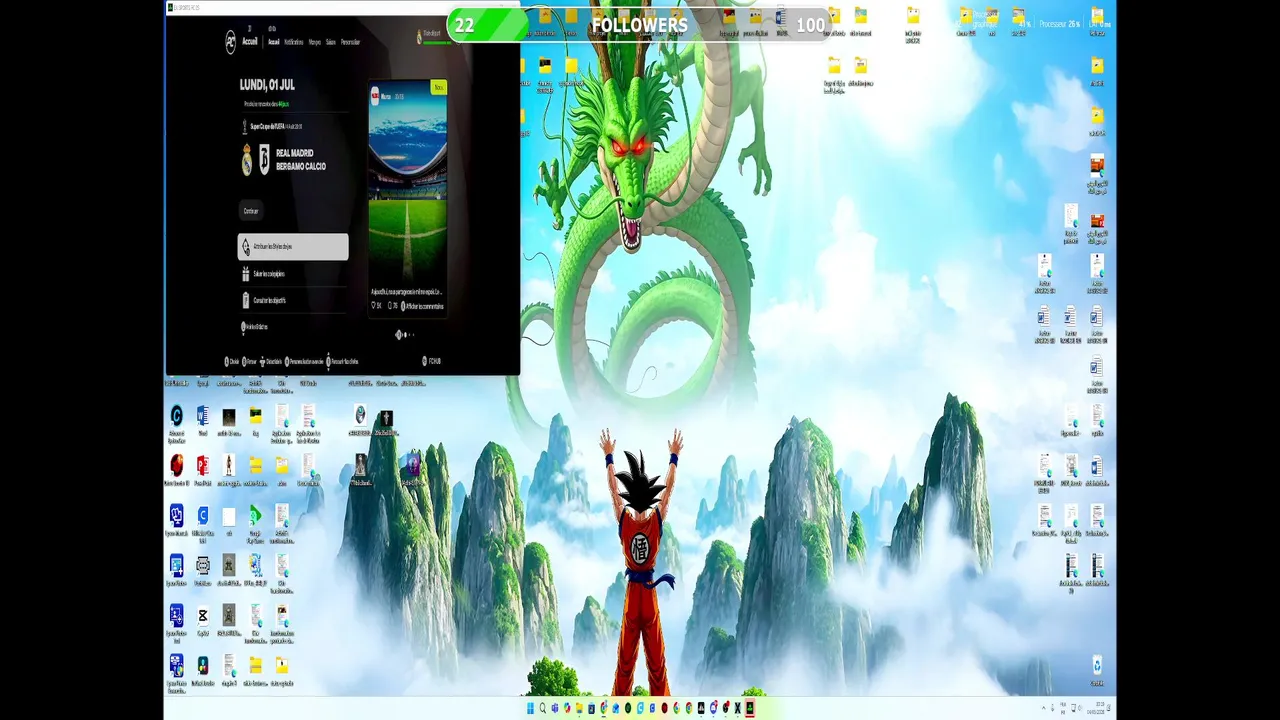Select the Attribuer les Styles de jeu option
Image resolution: width=1280 pixels, height=720 pixels.
click(293, 247)
